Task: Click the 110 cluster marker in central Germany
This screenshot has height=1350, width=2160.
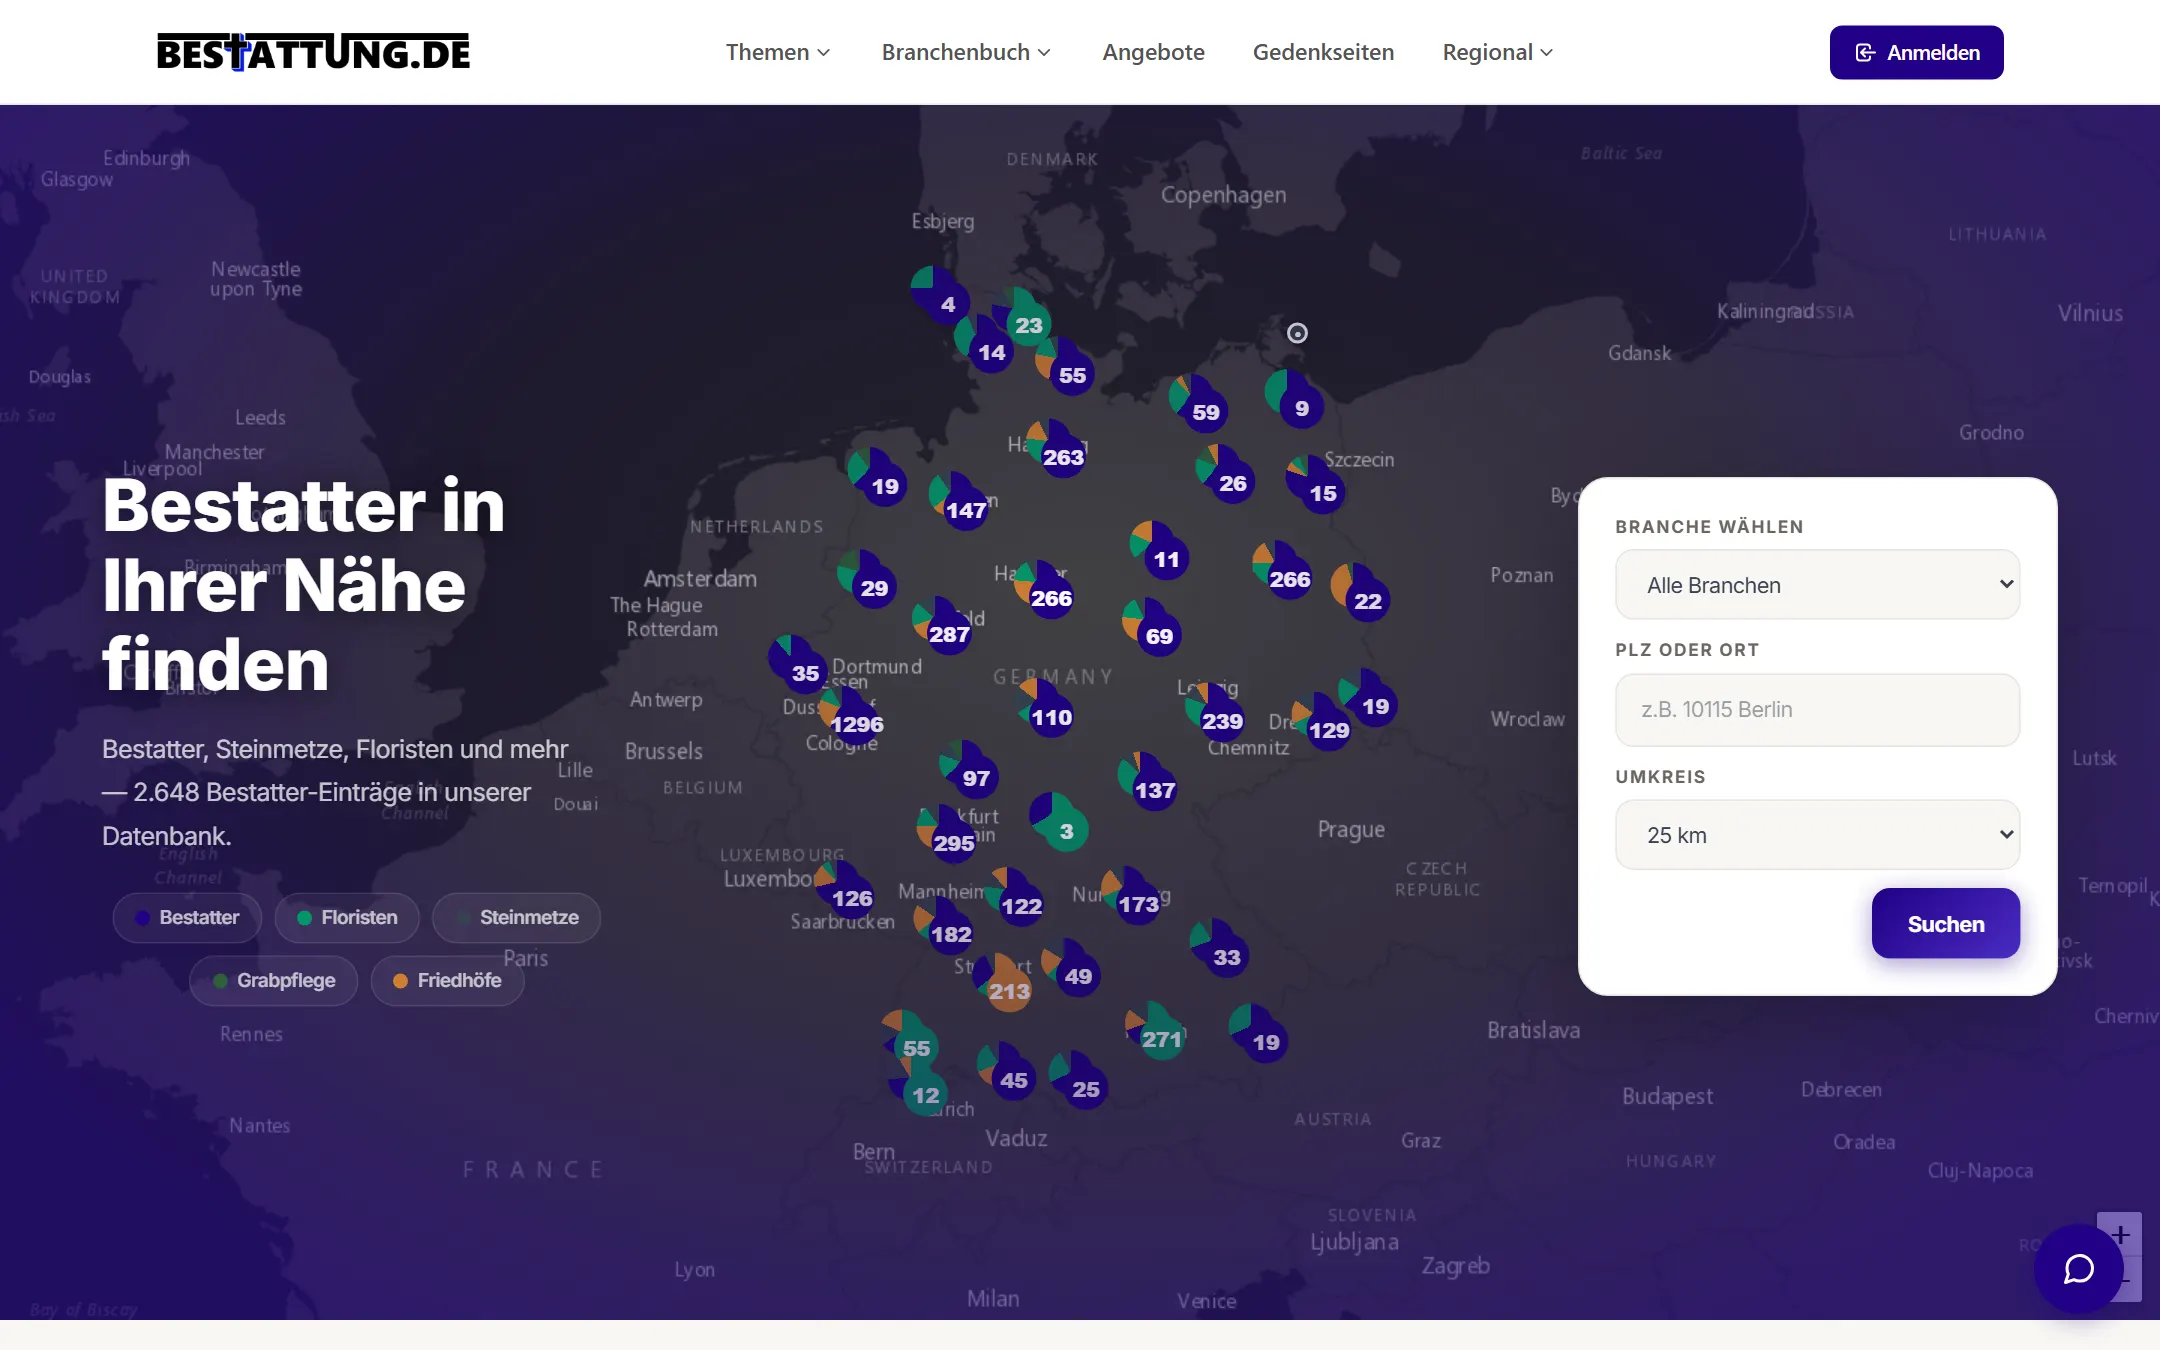Action: tap(1046, 709)
